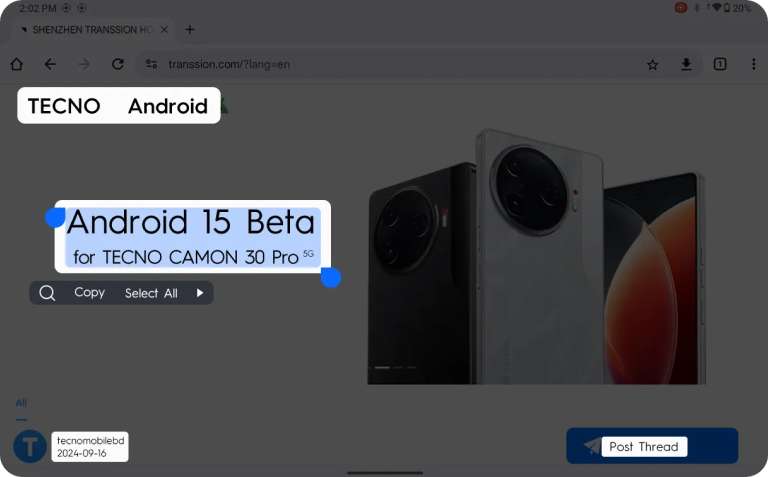The width and height of the screenshot is (768, 477).
Task: Open tecnomobilebd author name
Action: tap(91, 440)
